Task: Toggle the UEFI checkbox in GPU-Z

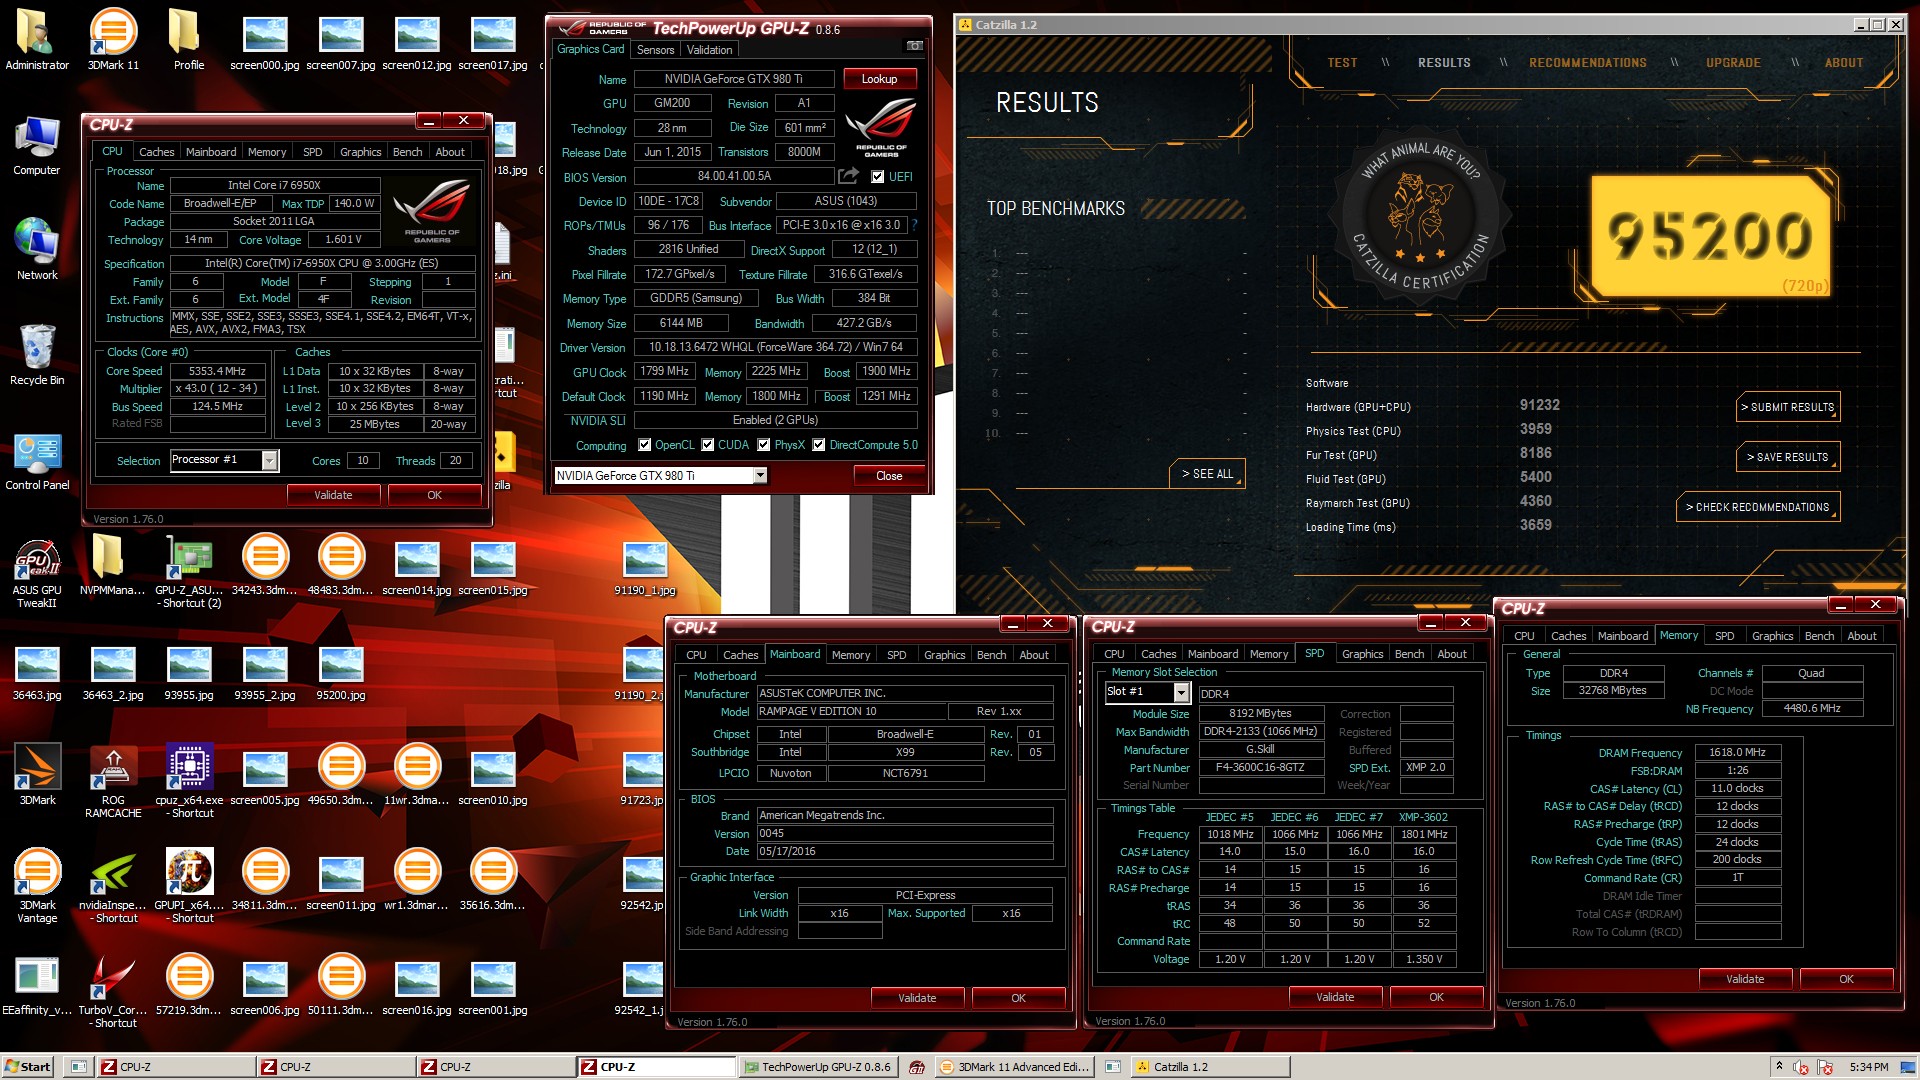Action: (877, 177)
